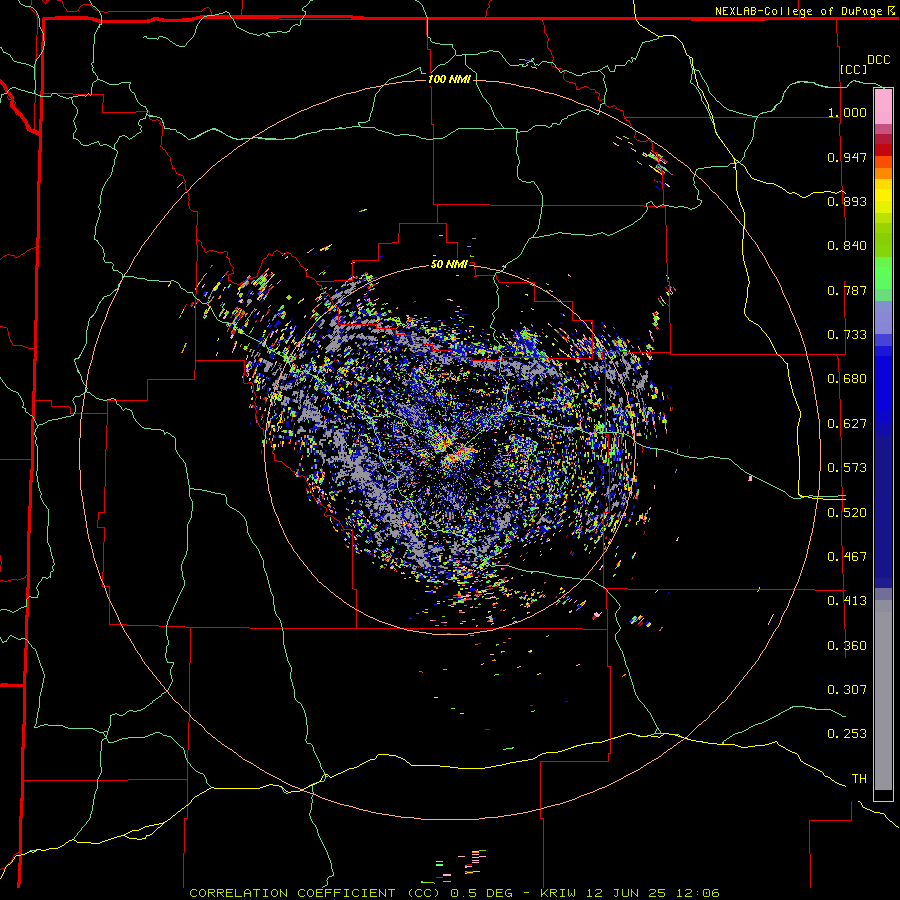Click the 0.893 scale value
The width and height of the screenshot is (900, 900).
847,201
